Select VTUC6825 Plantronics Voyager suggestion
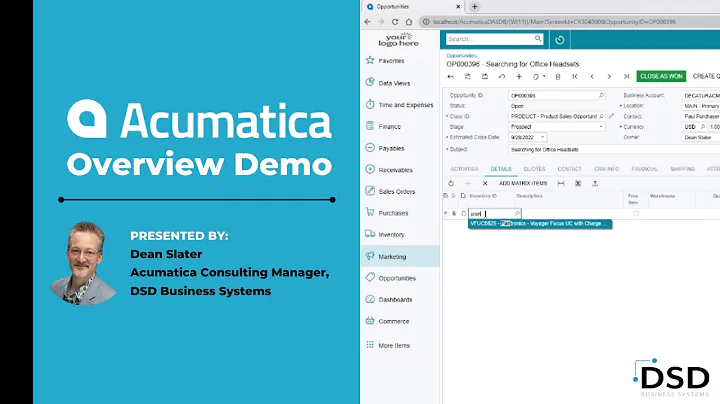The height and width of the screenshot is (404, 720). click(x=540, y=224)
